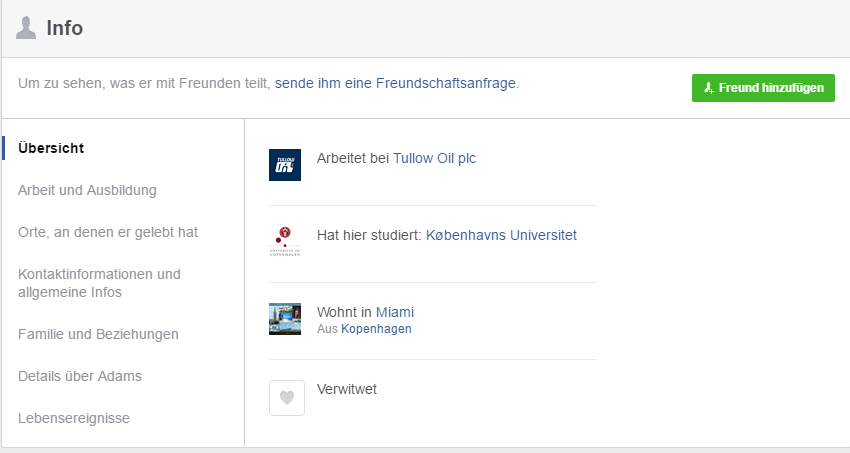Open the Københavns Universitet link
Viewport: 850px width, 453px height.
(501, 235)
